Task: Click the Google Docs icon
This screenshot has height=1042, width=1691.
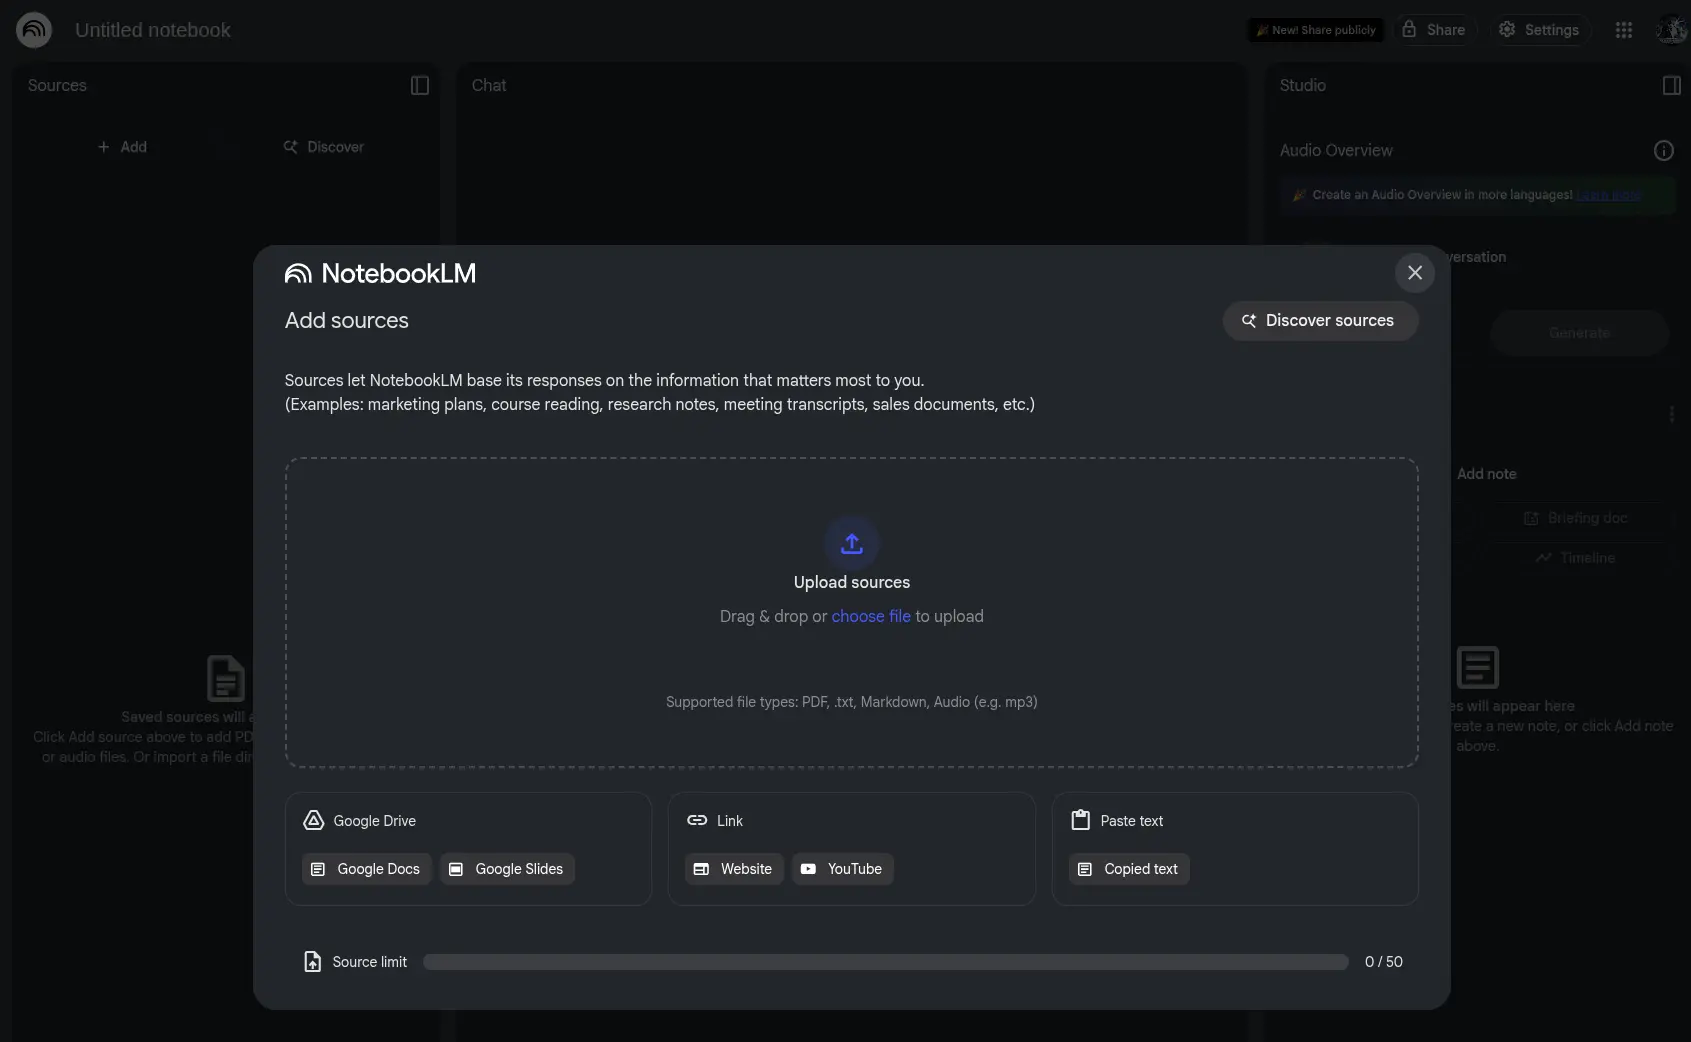Action: coord(318,869)
